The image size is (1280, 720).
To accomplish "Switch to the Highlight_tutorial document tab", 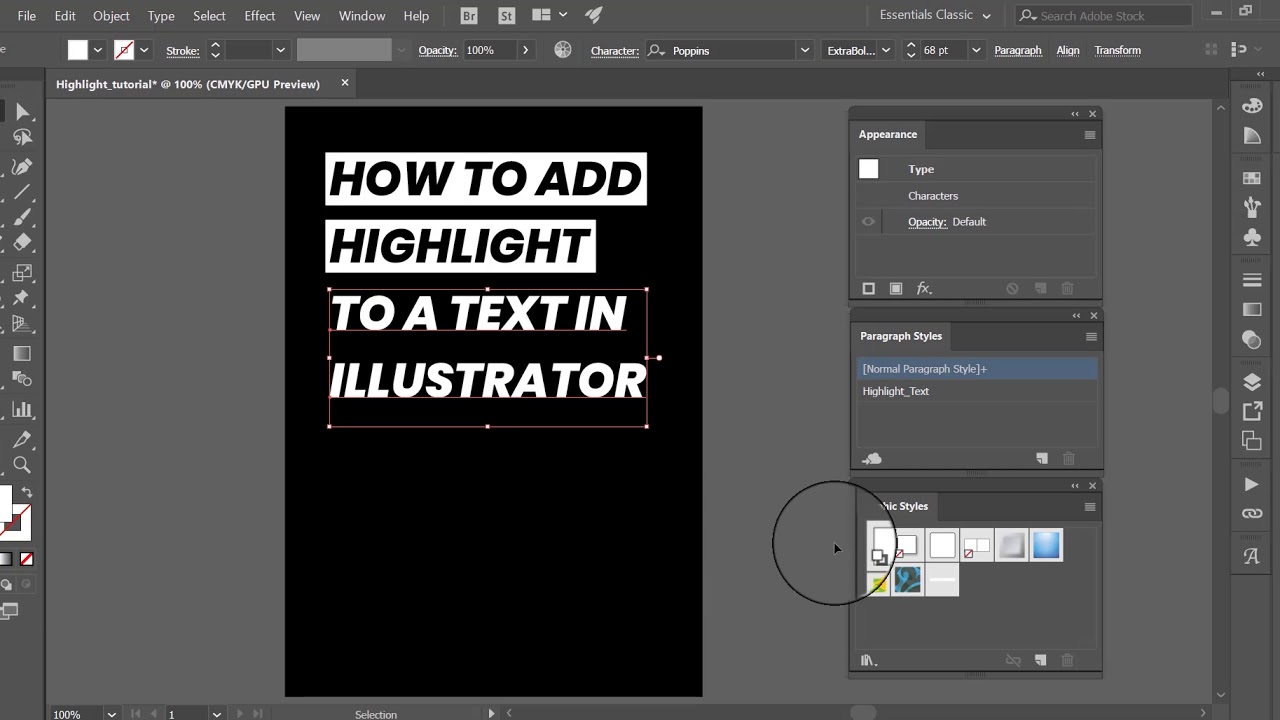I will [188, 84].
